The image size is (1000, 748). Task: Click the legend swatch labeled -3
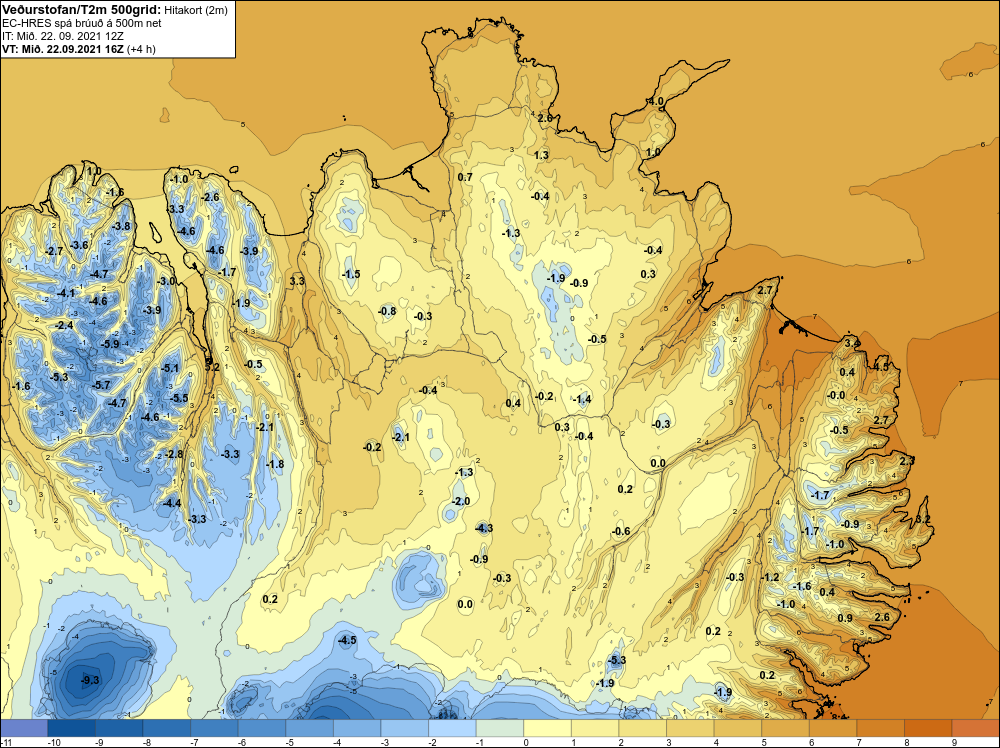405,728
